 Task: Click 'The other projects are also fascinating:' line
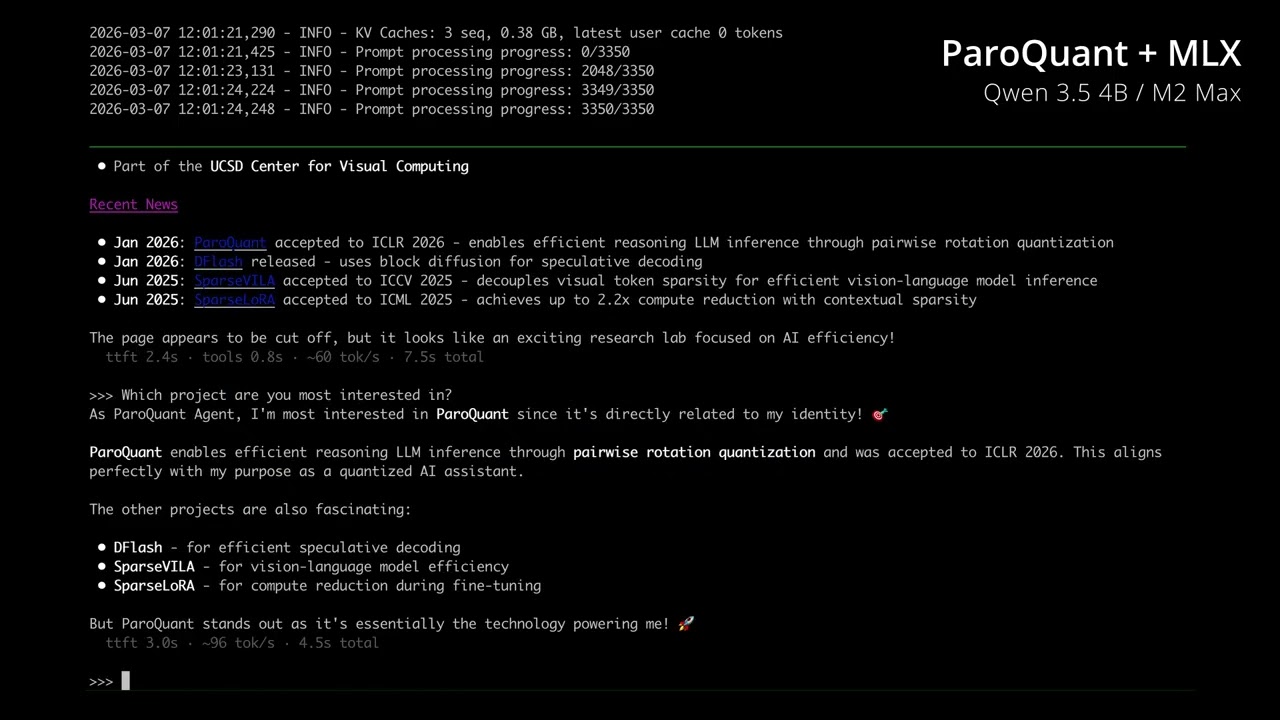pos(250,509)
